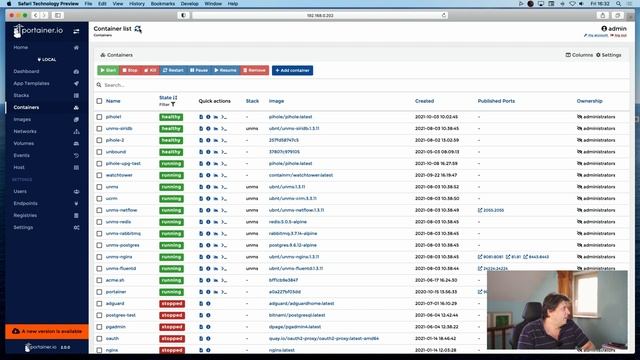
Task: Click the sidebar collapse arrows icon
Action: click(x=76, y=31)
